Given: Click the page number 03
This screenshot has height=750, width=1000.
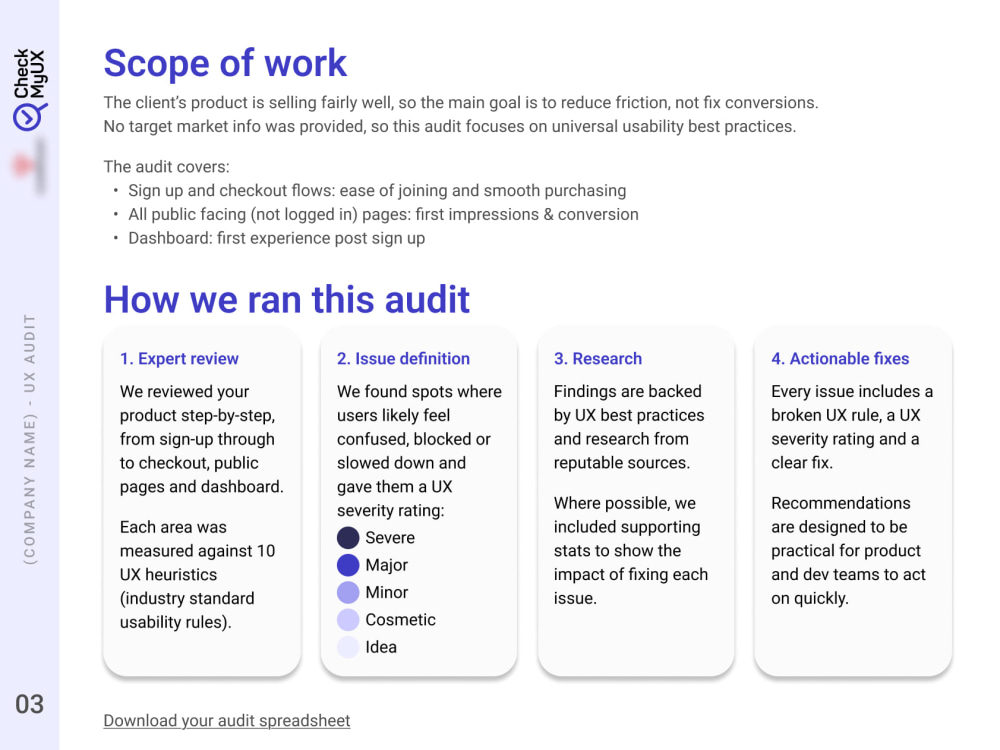Looking at the screenshot, I should coord(29,705).
